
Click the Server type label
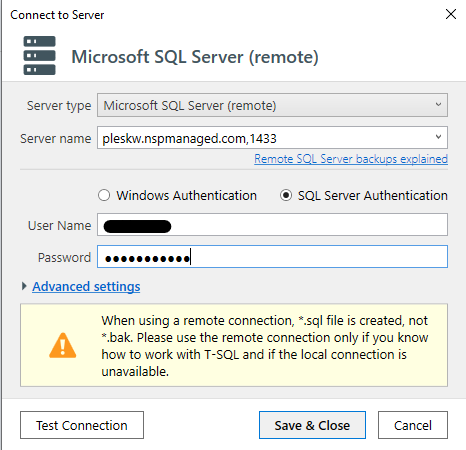pos(59,106)
